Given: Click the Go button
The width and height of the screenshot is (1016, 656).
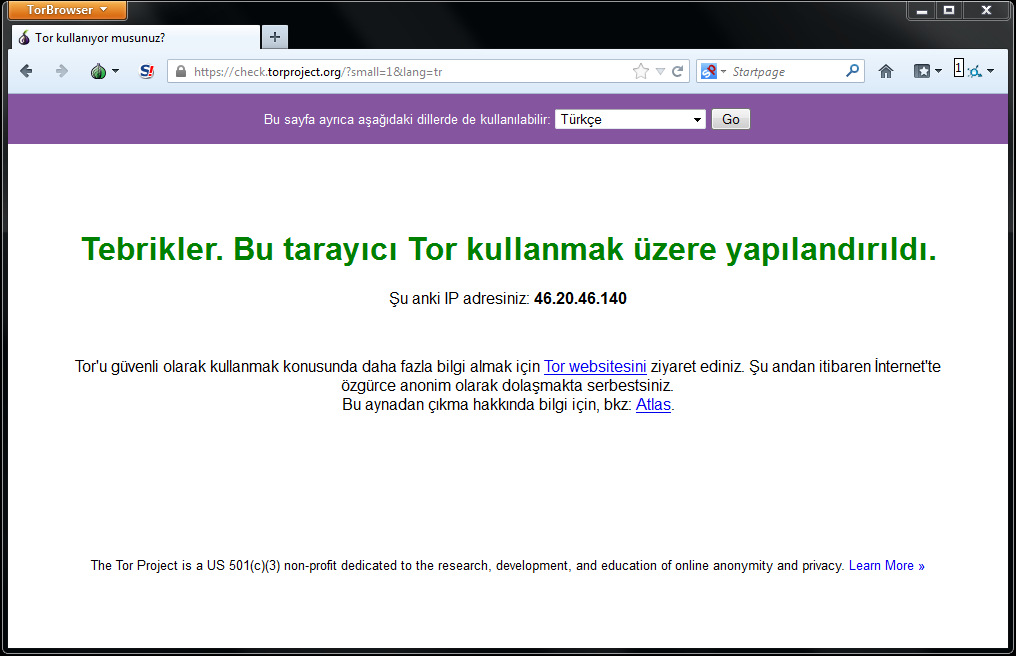Looking at the screenshot, I should click(731, 119).
